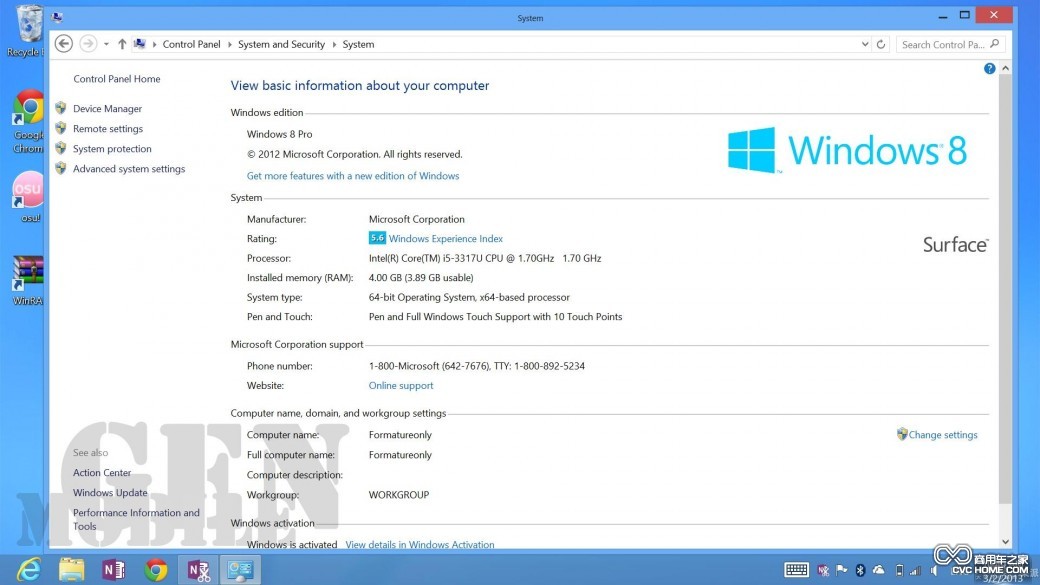
Task: Open the touch keyboard from the taskbar
Action: (x=796, y=570)
